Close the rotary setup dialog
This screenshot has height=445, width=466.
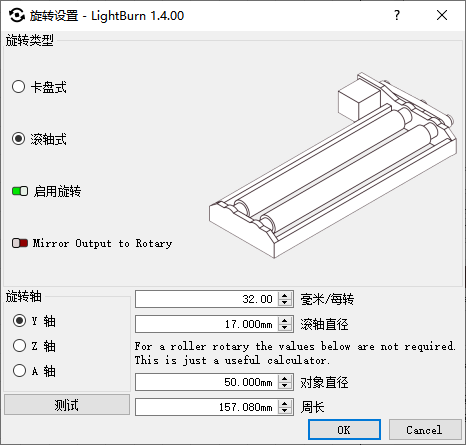pos(442,15)
